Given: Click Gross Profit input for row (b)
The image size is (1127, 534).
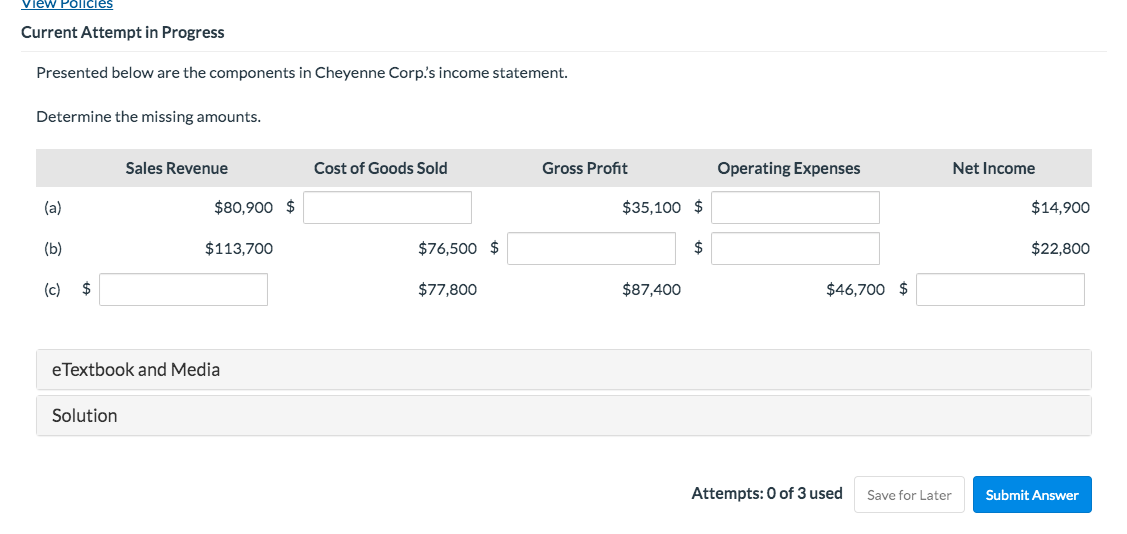Looking at the screenshot, I should (x=592, y=249).
